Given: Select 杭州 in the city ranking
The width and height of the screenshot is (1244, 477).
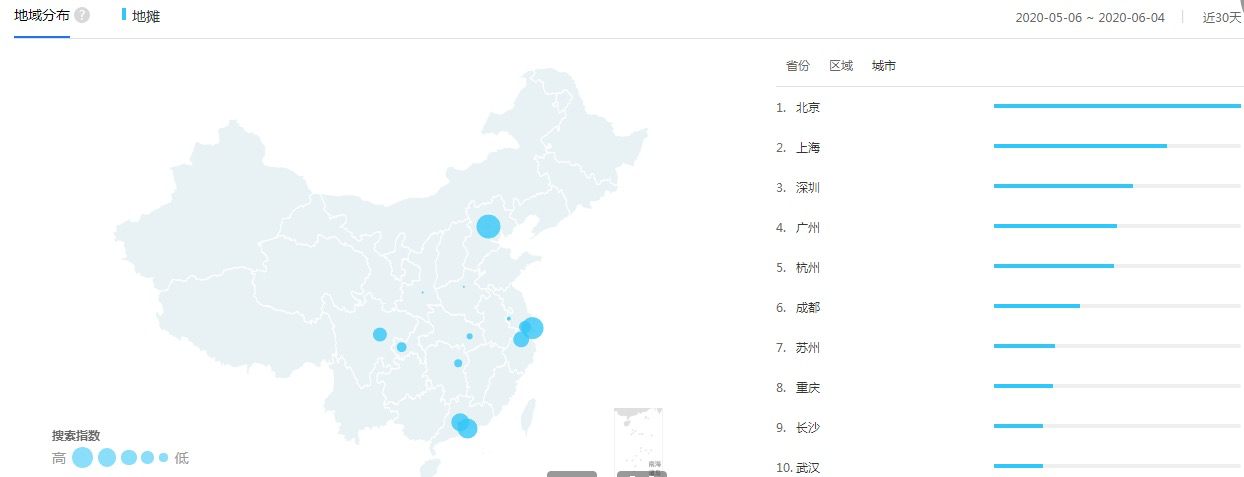Looking at the screenshot, I should pyautogui.click(x=808, y=267).
